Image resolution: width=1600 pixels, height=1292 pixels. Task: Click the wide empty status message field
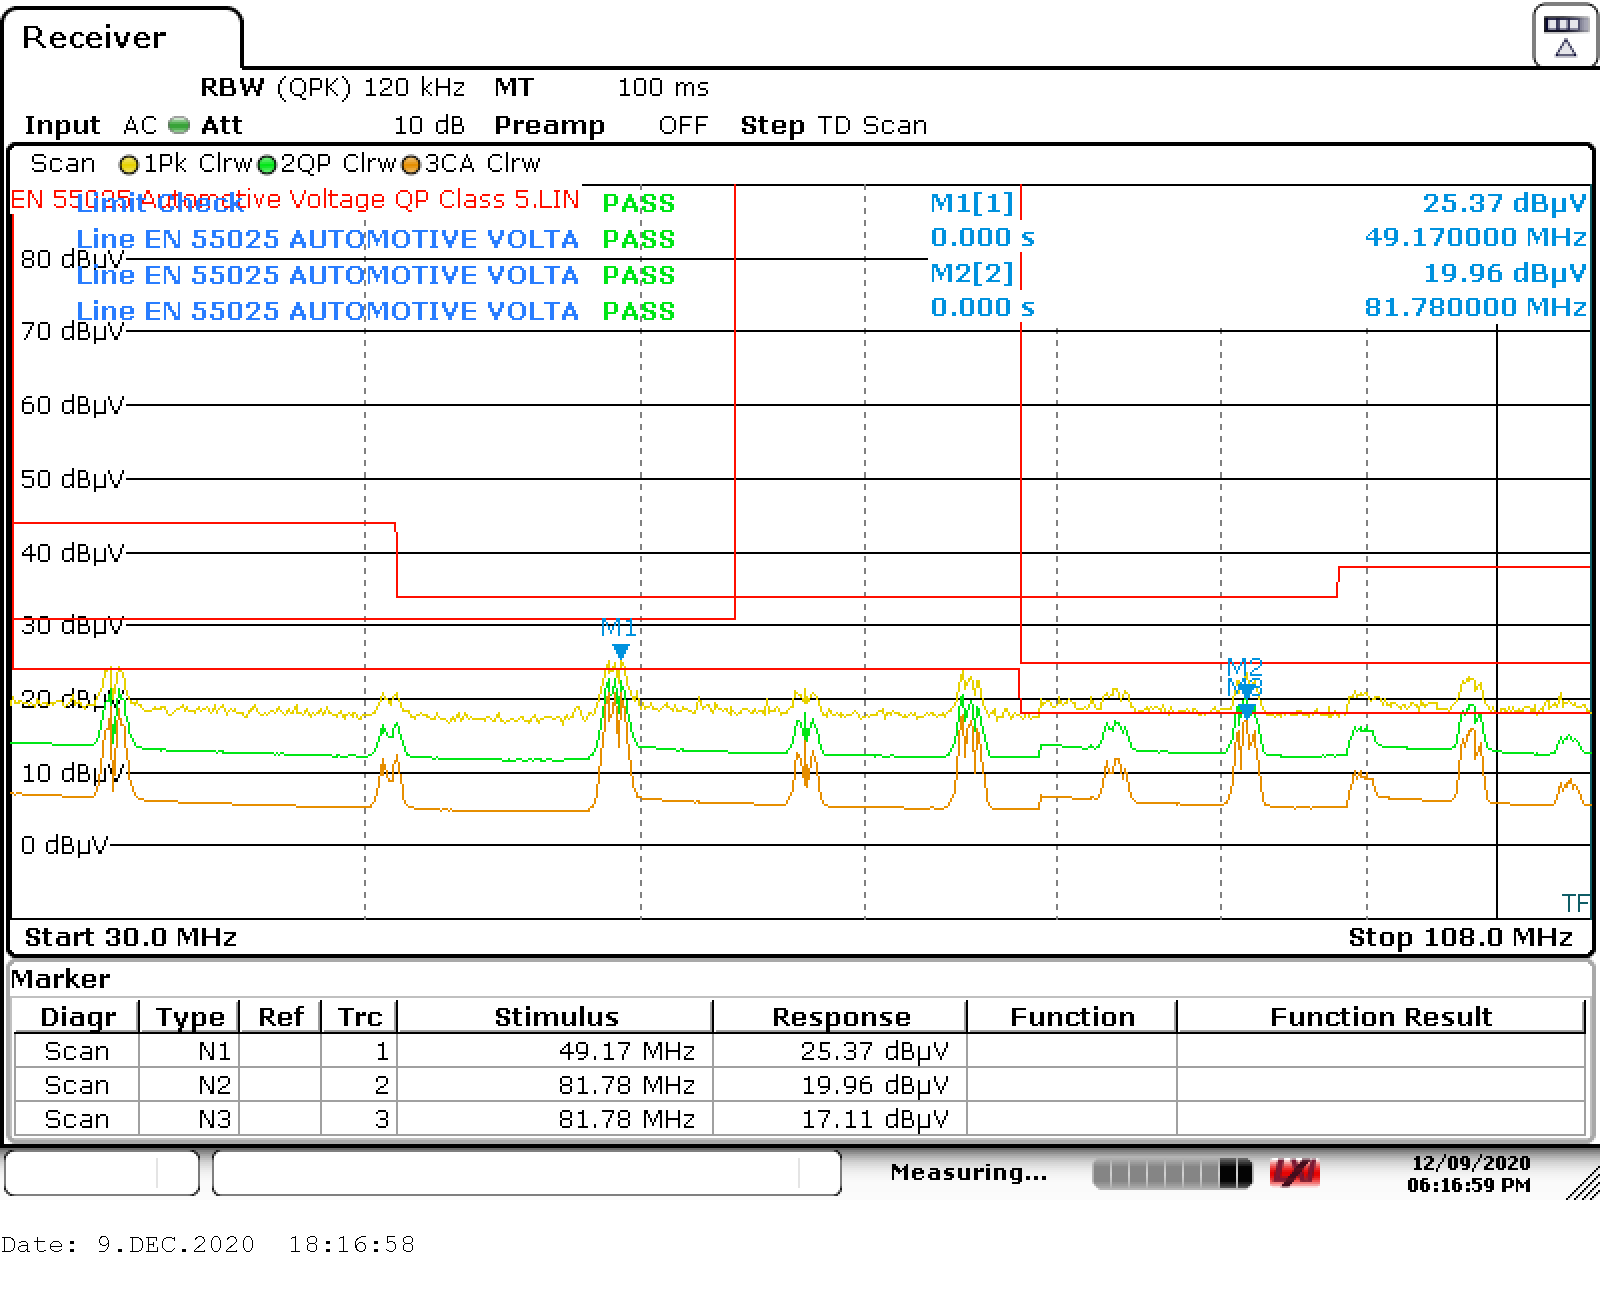point(527,1173)
